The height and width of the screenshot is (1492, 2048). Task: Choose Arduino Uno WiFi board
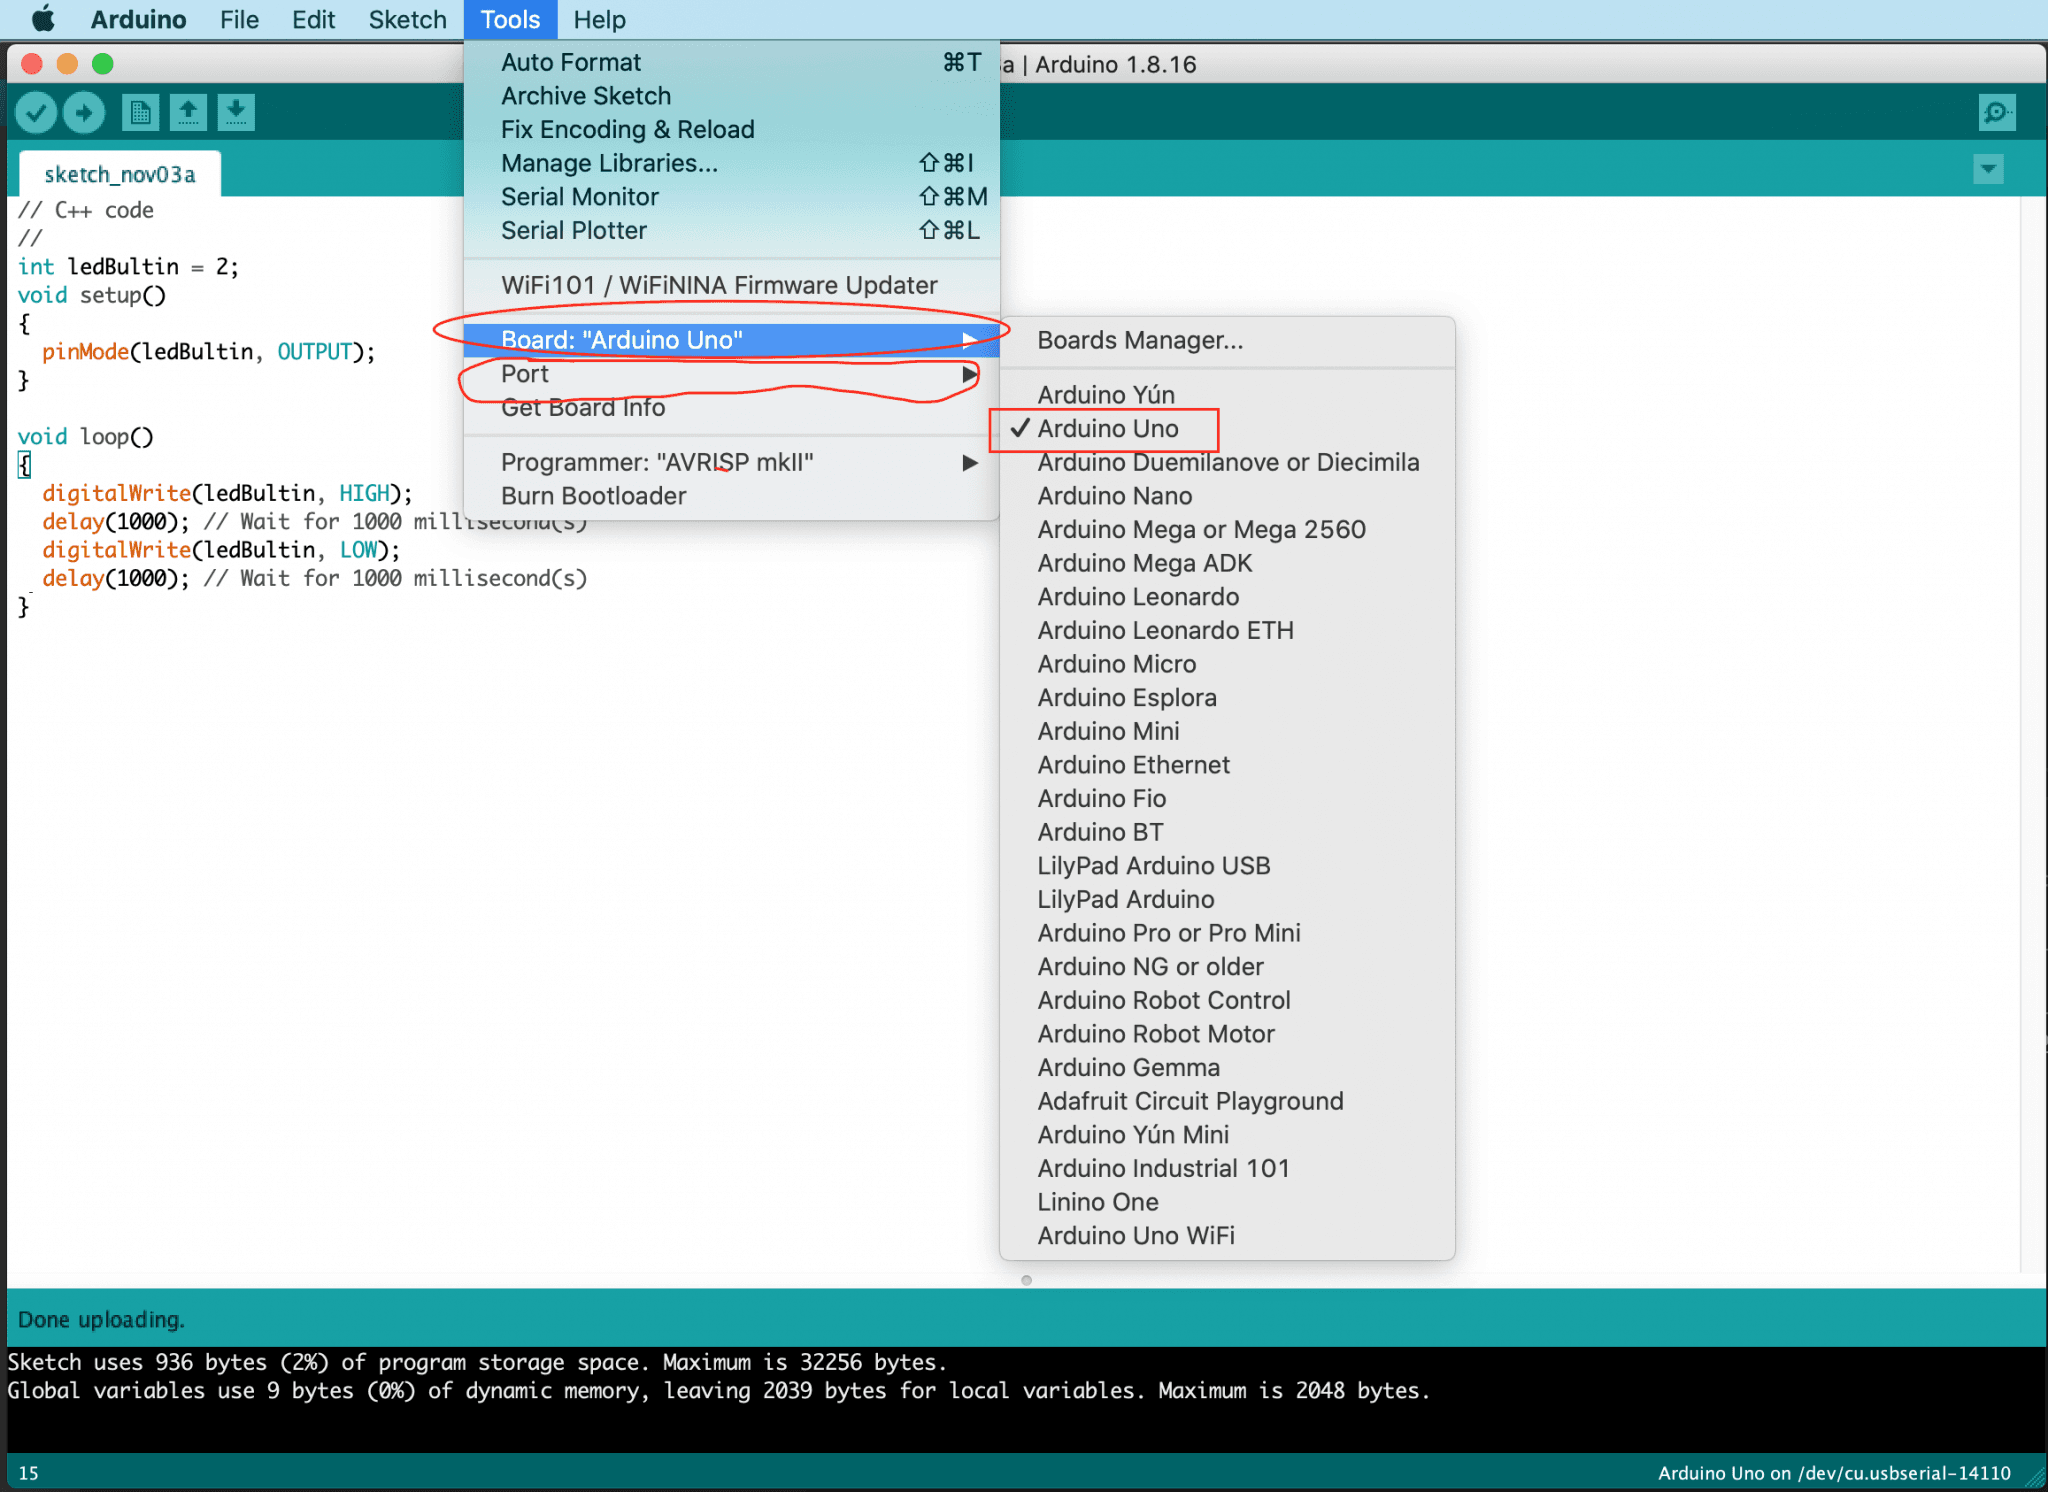(1227, 1237)
